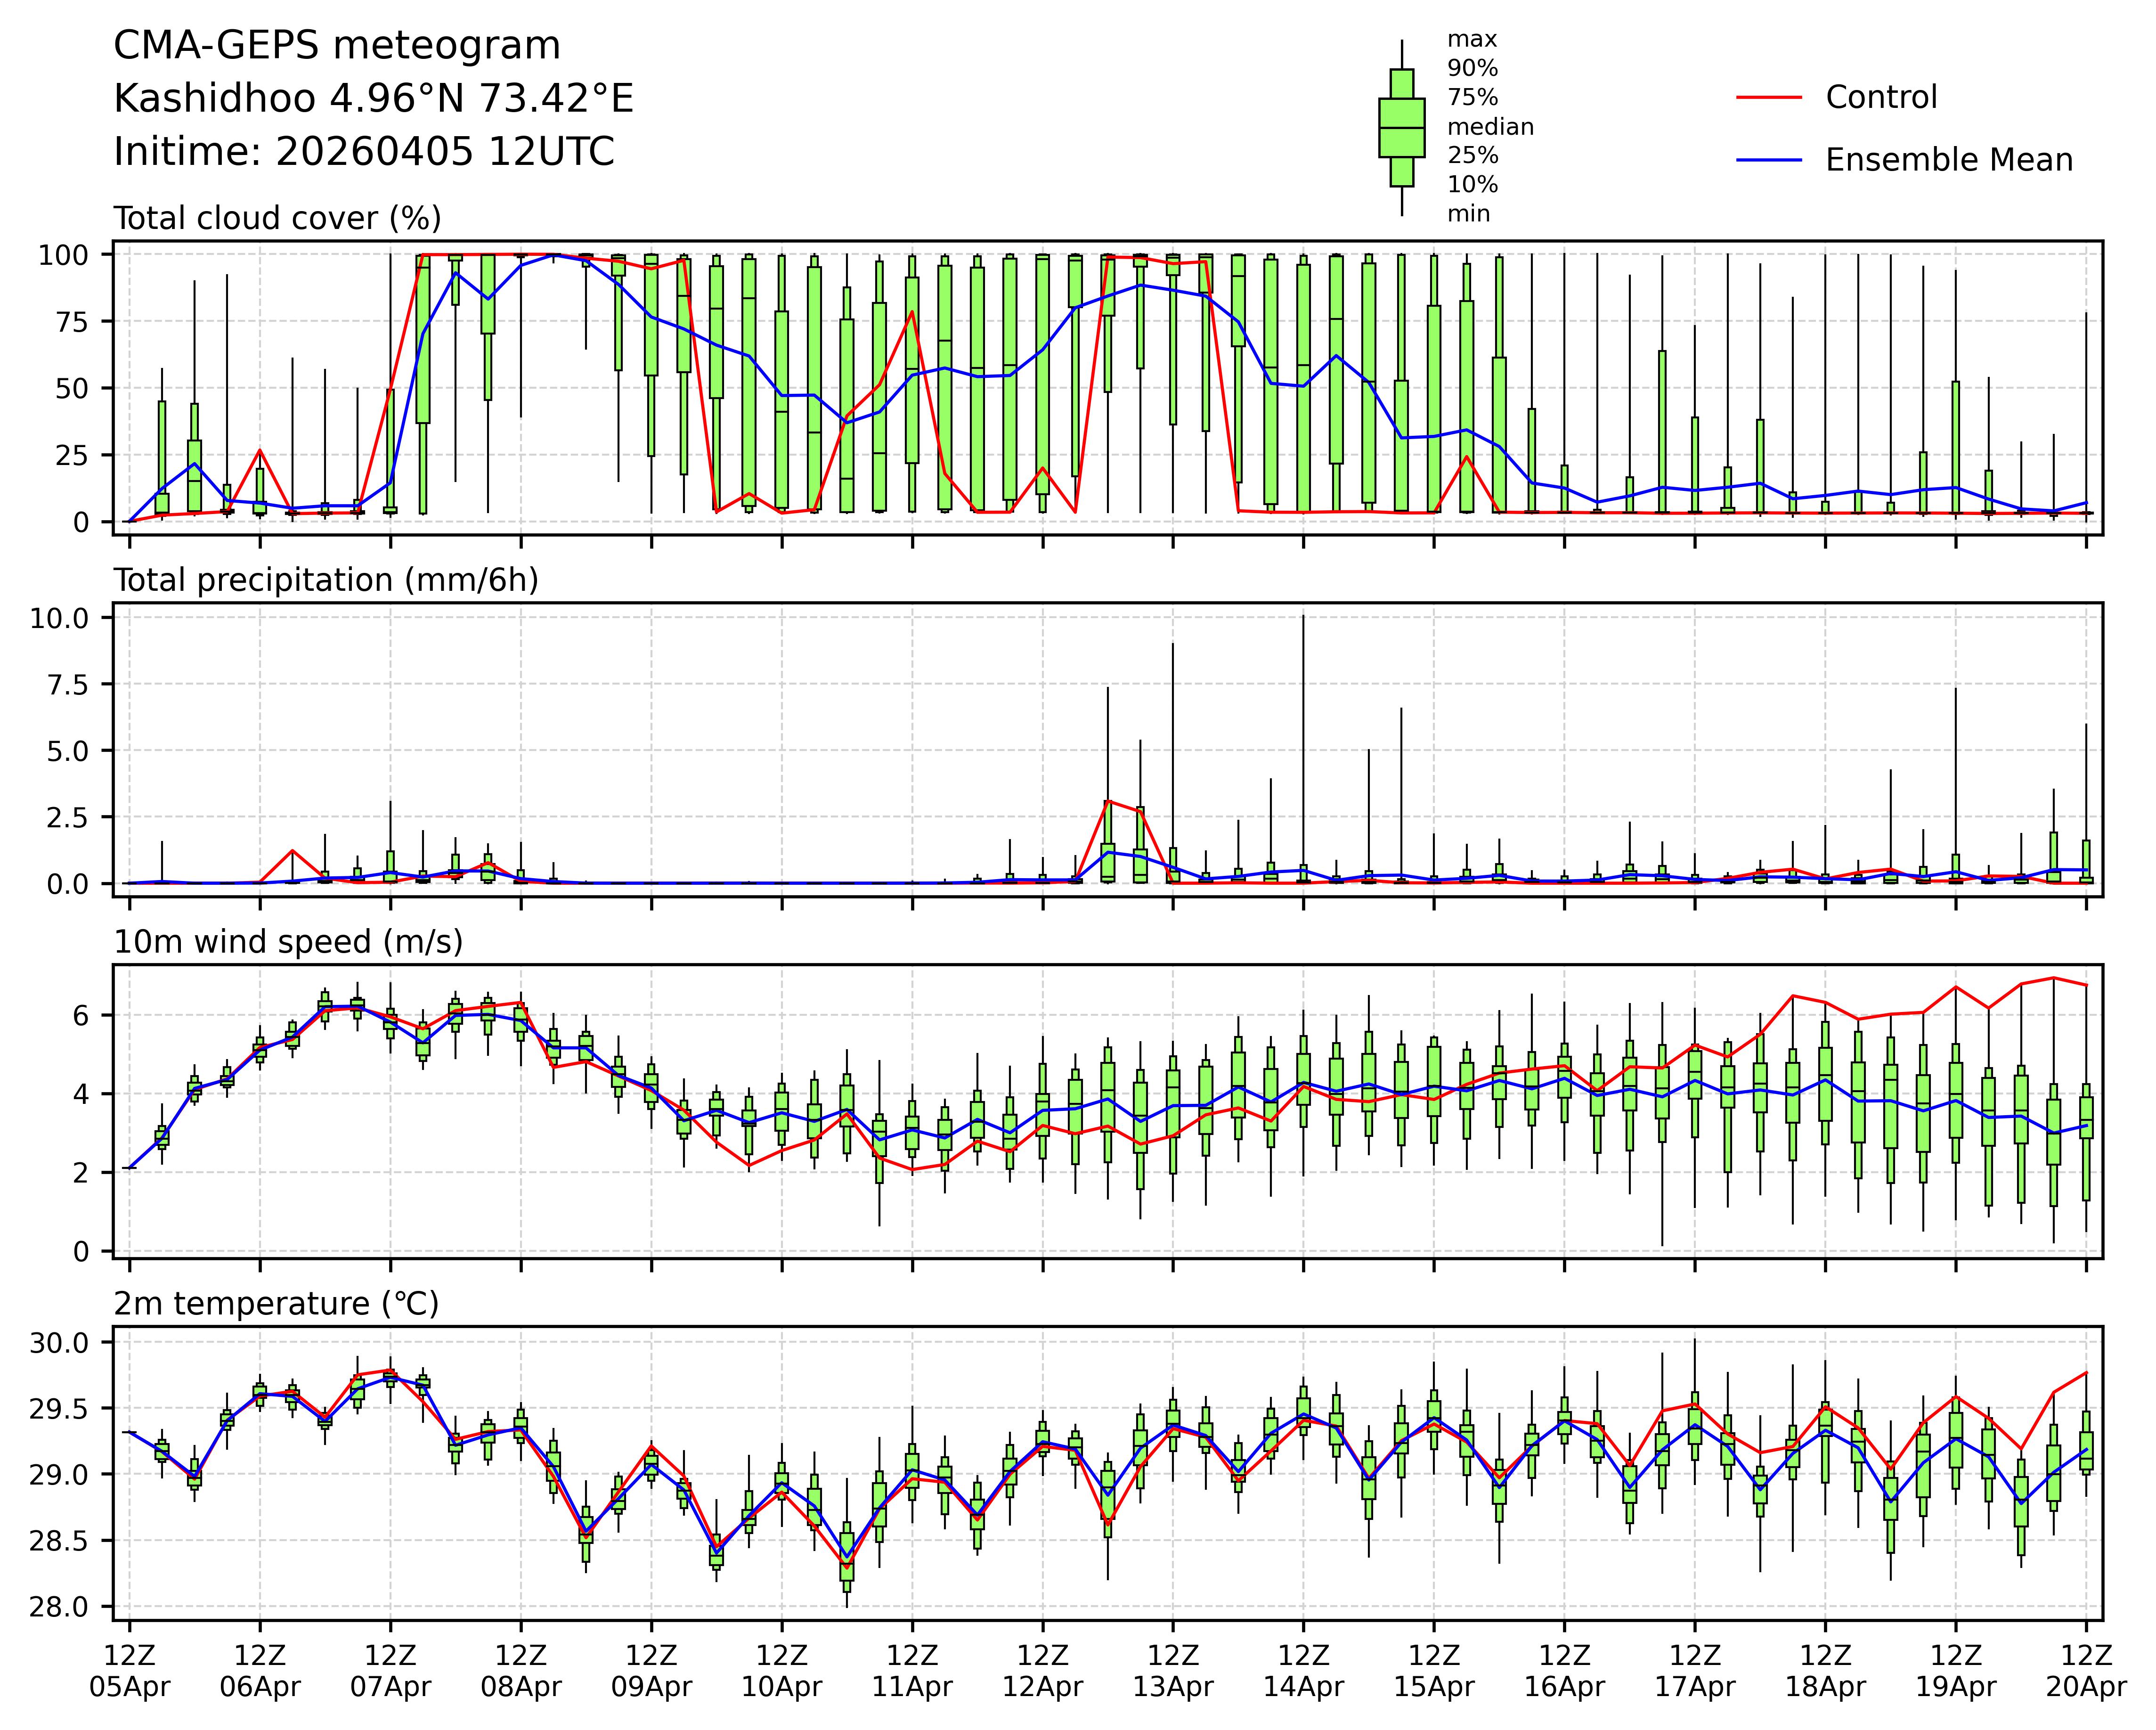The width and height of the screenshot is (2156, 1730).
Task: Click the '30.0' temperature y-axis tick label
Action: pyautogui.click(x=59, y=1342)
